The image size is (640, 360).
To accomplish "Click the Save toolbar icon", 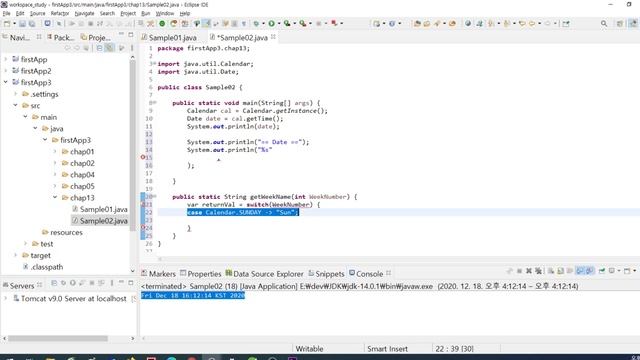I will [x=22, y=24].
